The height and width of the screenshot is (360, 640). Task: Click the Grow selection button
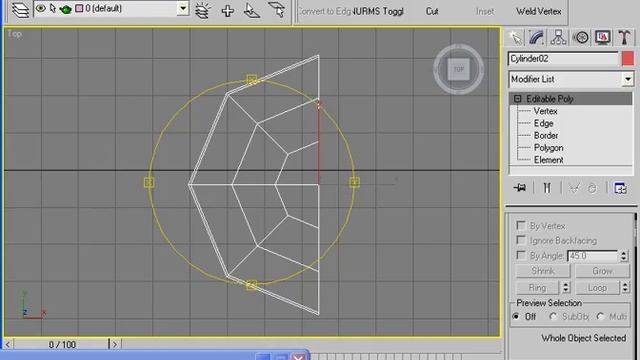(602, 271)
